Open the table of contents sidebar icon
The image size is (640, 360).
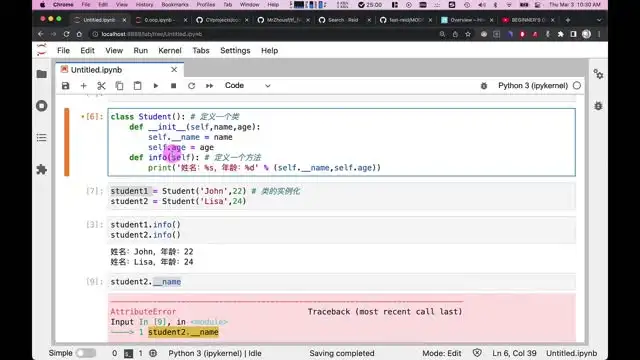[42, 138]
